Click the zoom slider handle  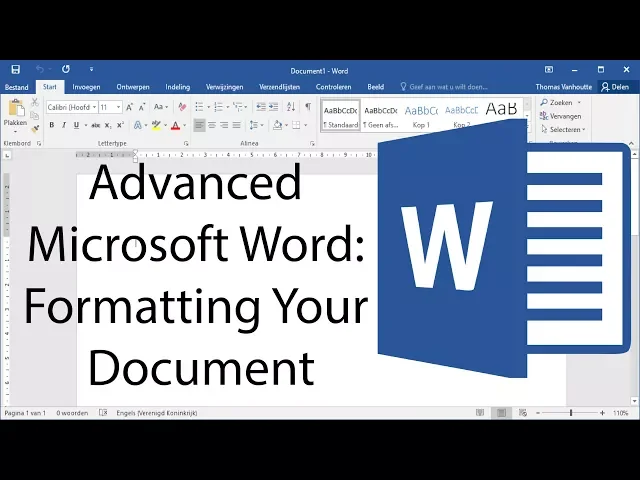tap(571, 413)
